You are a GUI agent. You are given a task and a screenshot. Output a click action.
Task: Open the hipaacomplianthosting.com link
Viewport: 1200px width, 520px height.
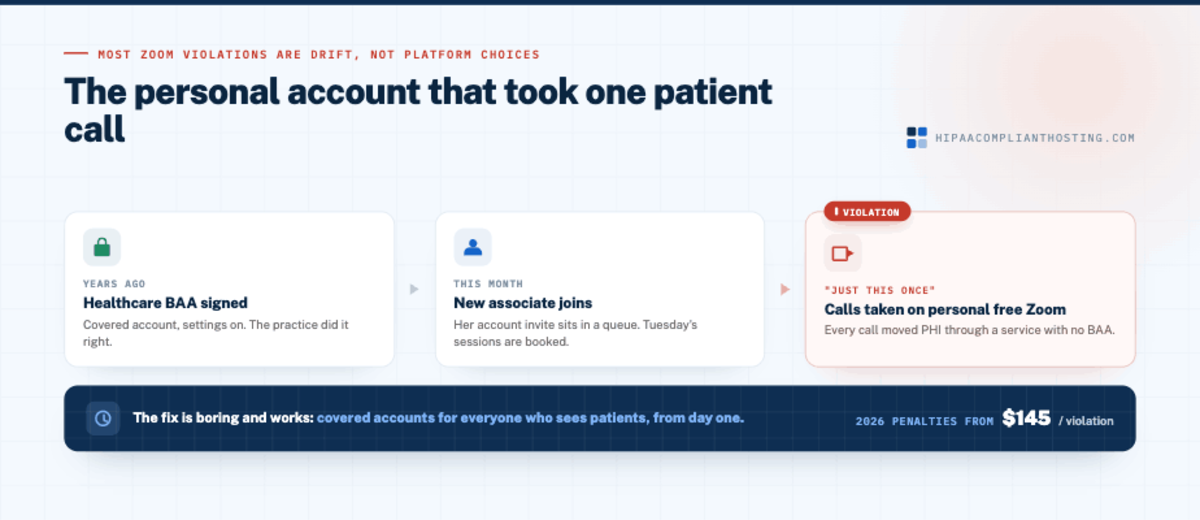tap(1035, 138)
